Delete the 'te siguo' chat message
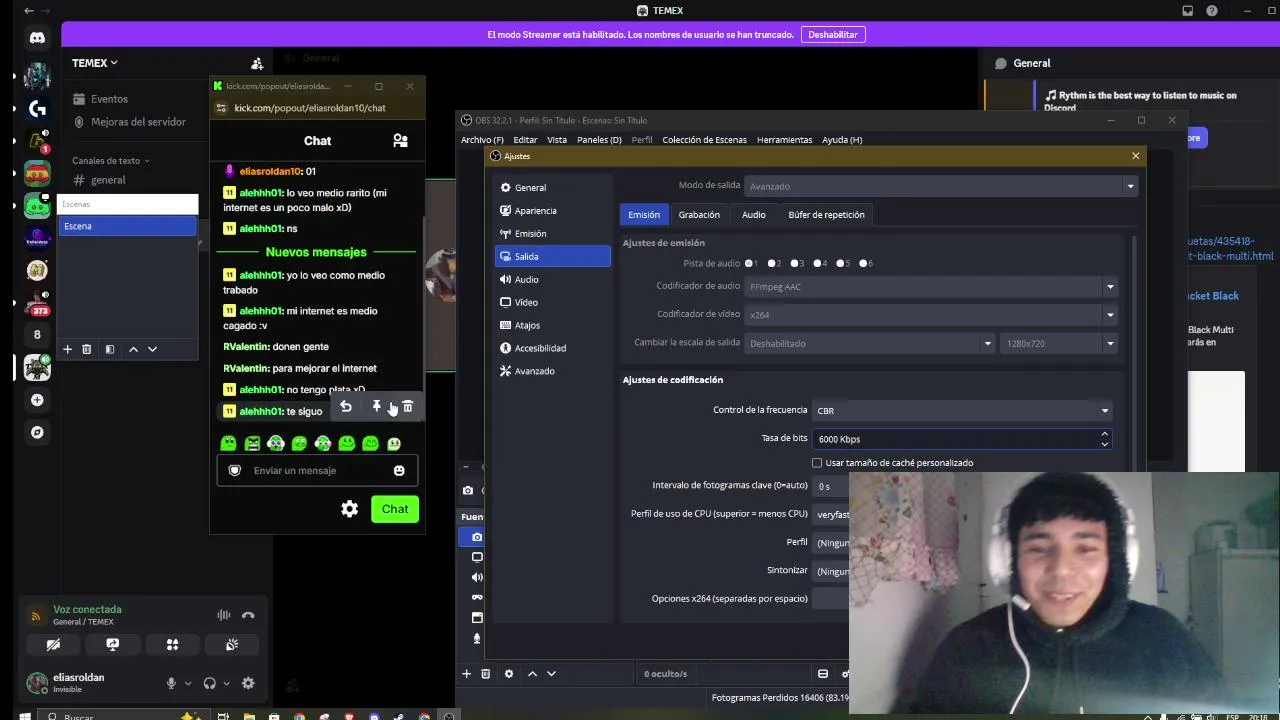This screenshot has height=720, width=1280. [x=407, y=407]
